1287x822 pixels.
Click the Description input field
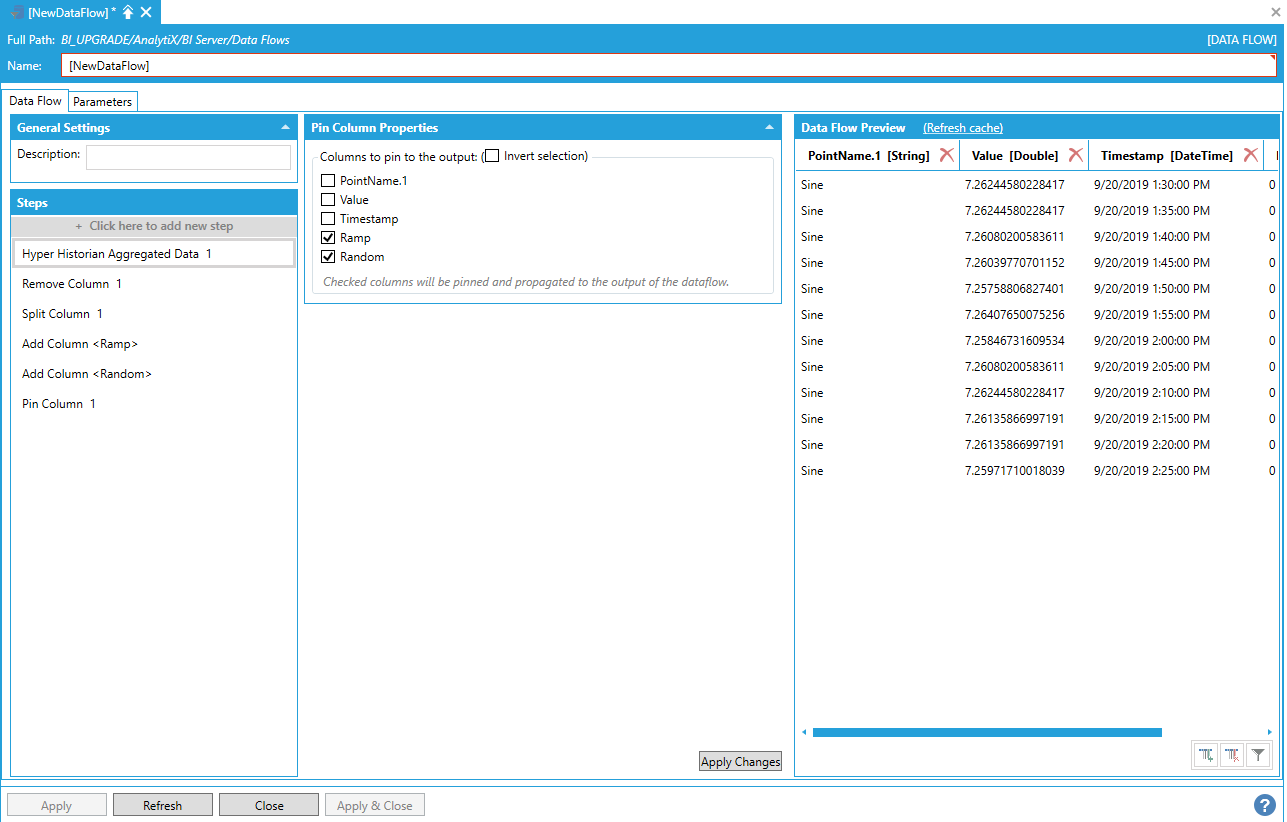click(188, 158)
